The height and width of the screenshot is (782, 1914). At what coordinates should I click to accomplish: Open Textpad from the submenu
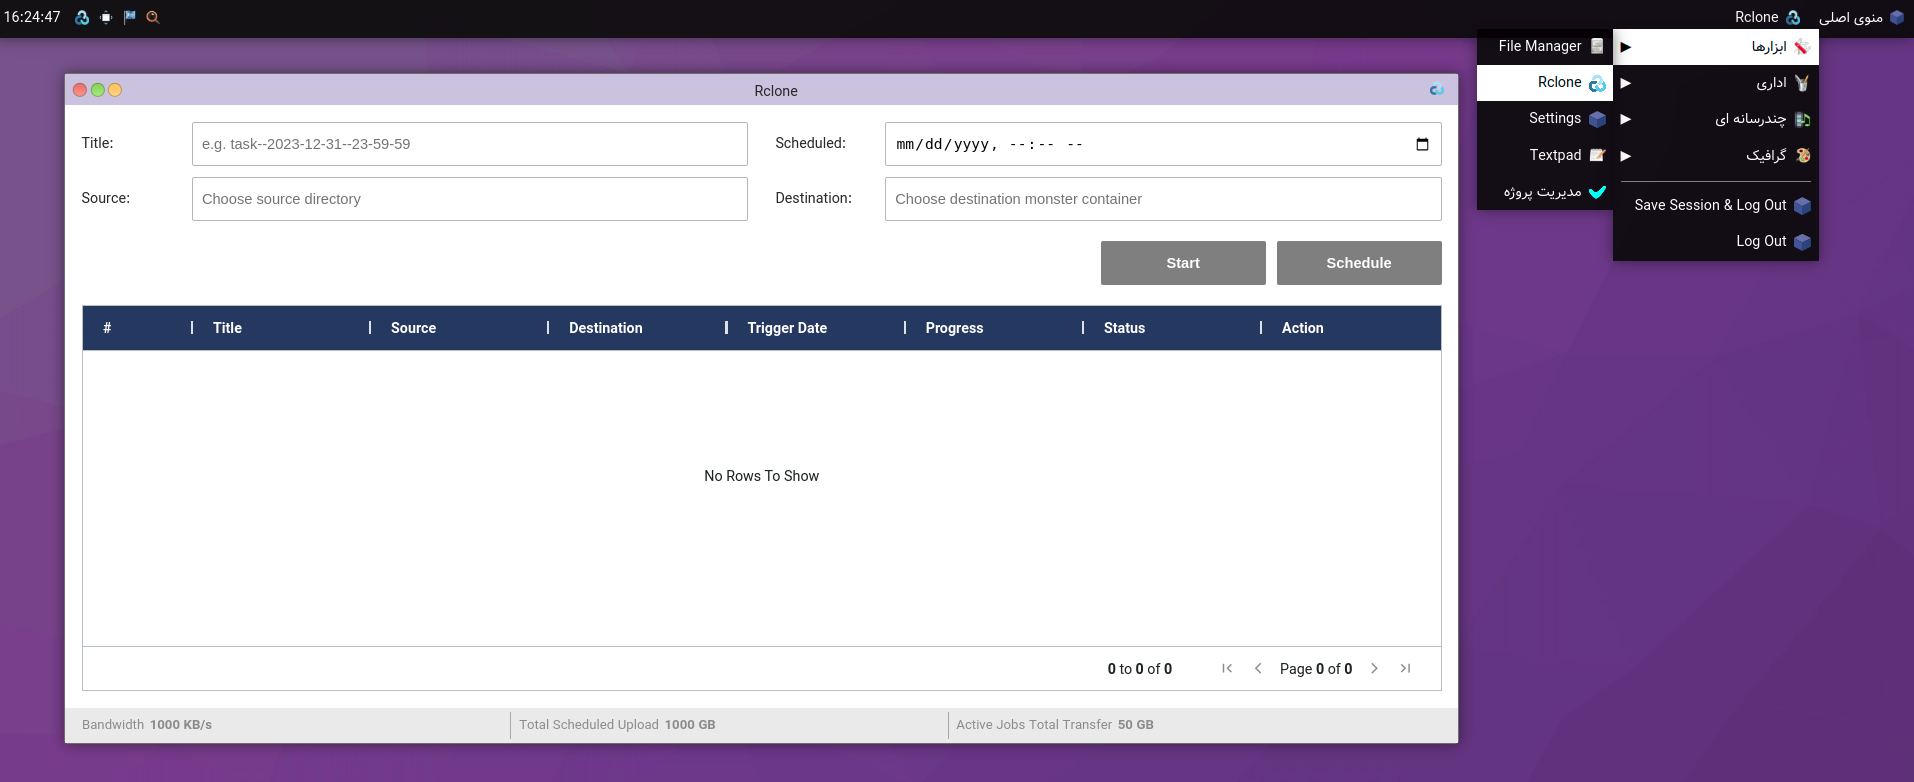(1545, 155)
